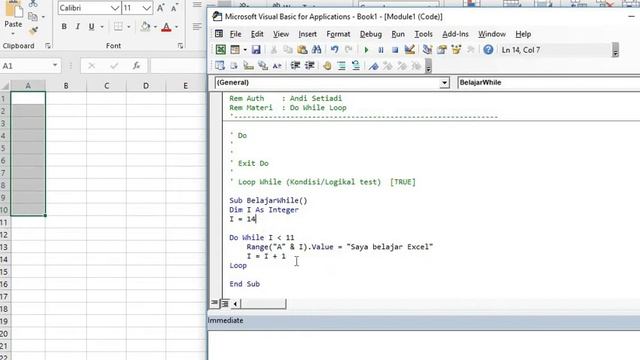Click Decrease Font Size in Excel ribbon
640x360 pixels.
[x=174, y=8]
